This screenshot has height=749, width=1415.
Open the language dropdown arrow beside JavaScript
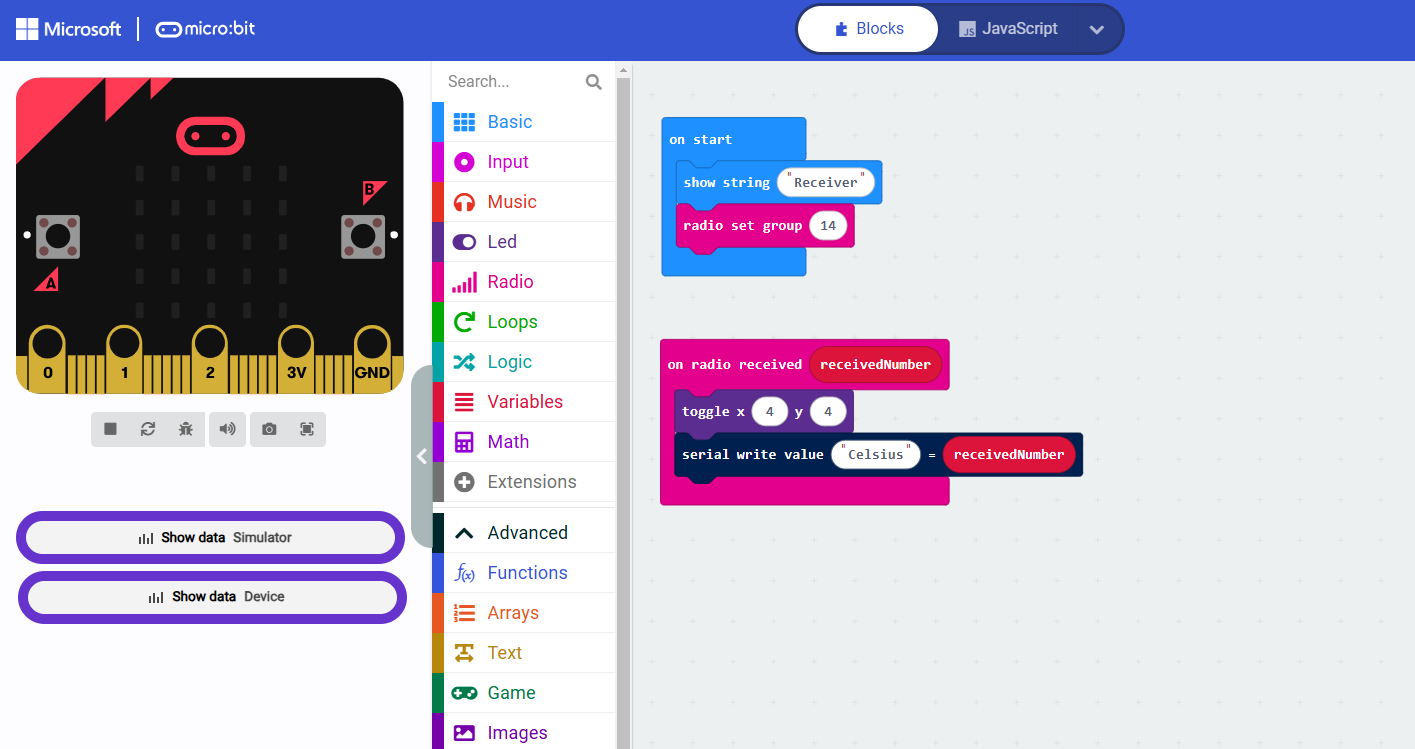(x=1096, y=29)
